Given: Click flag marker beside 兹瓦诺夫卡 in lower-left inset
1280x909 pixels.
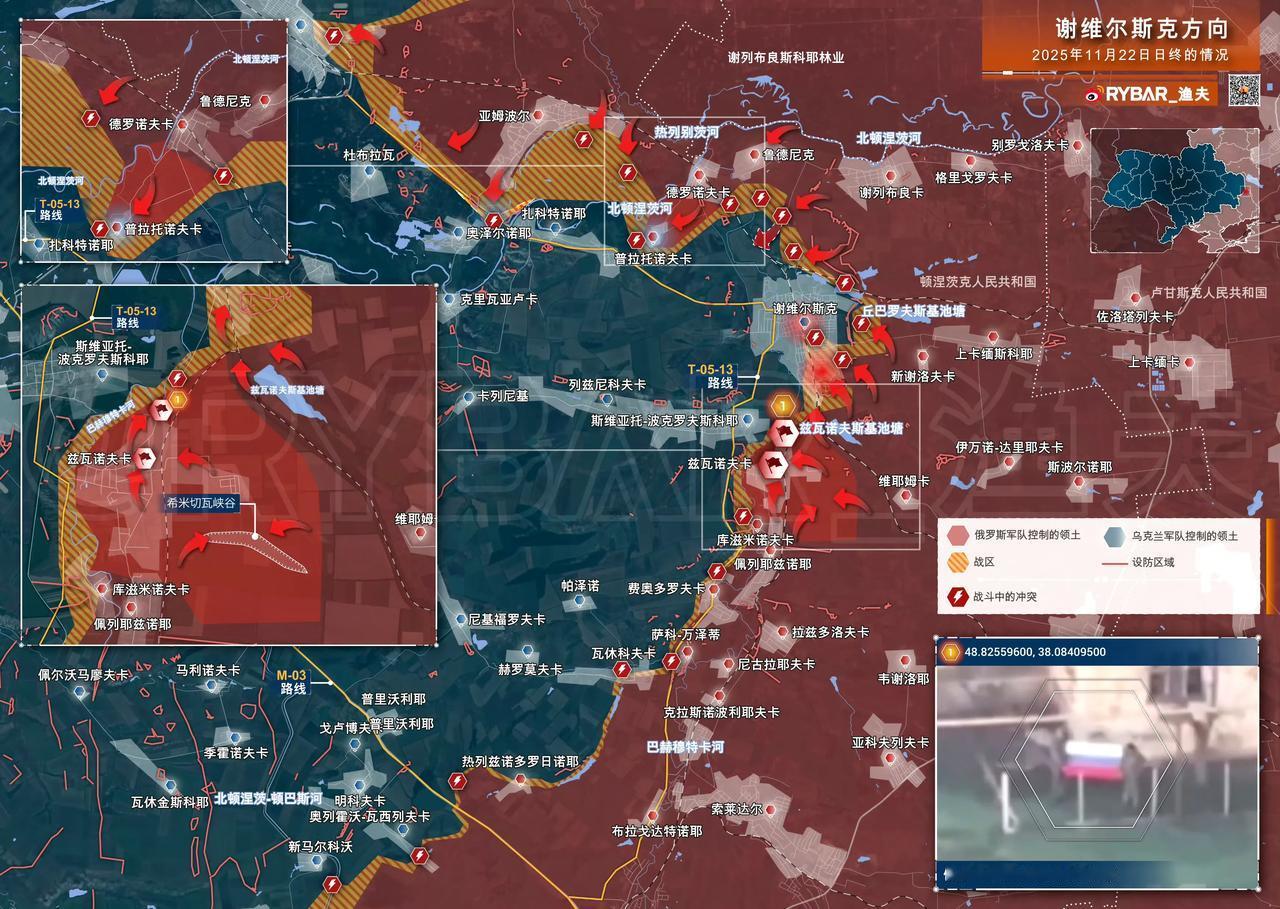Looking at the screenshot, I should point(146,459).
